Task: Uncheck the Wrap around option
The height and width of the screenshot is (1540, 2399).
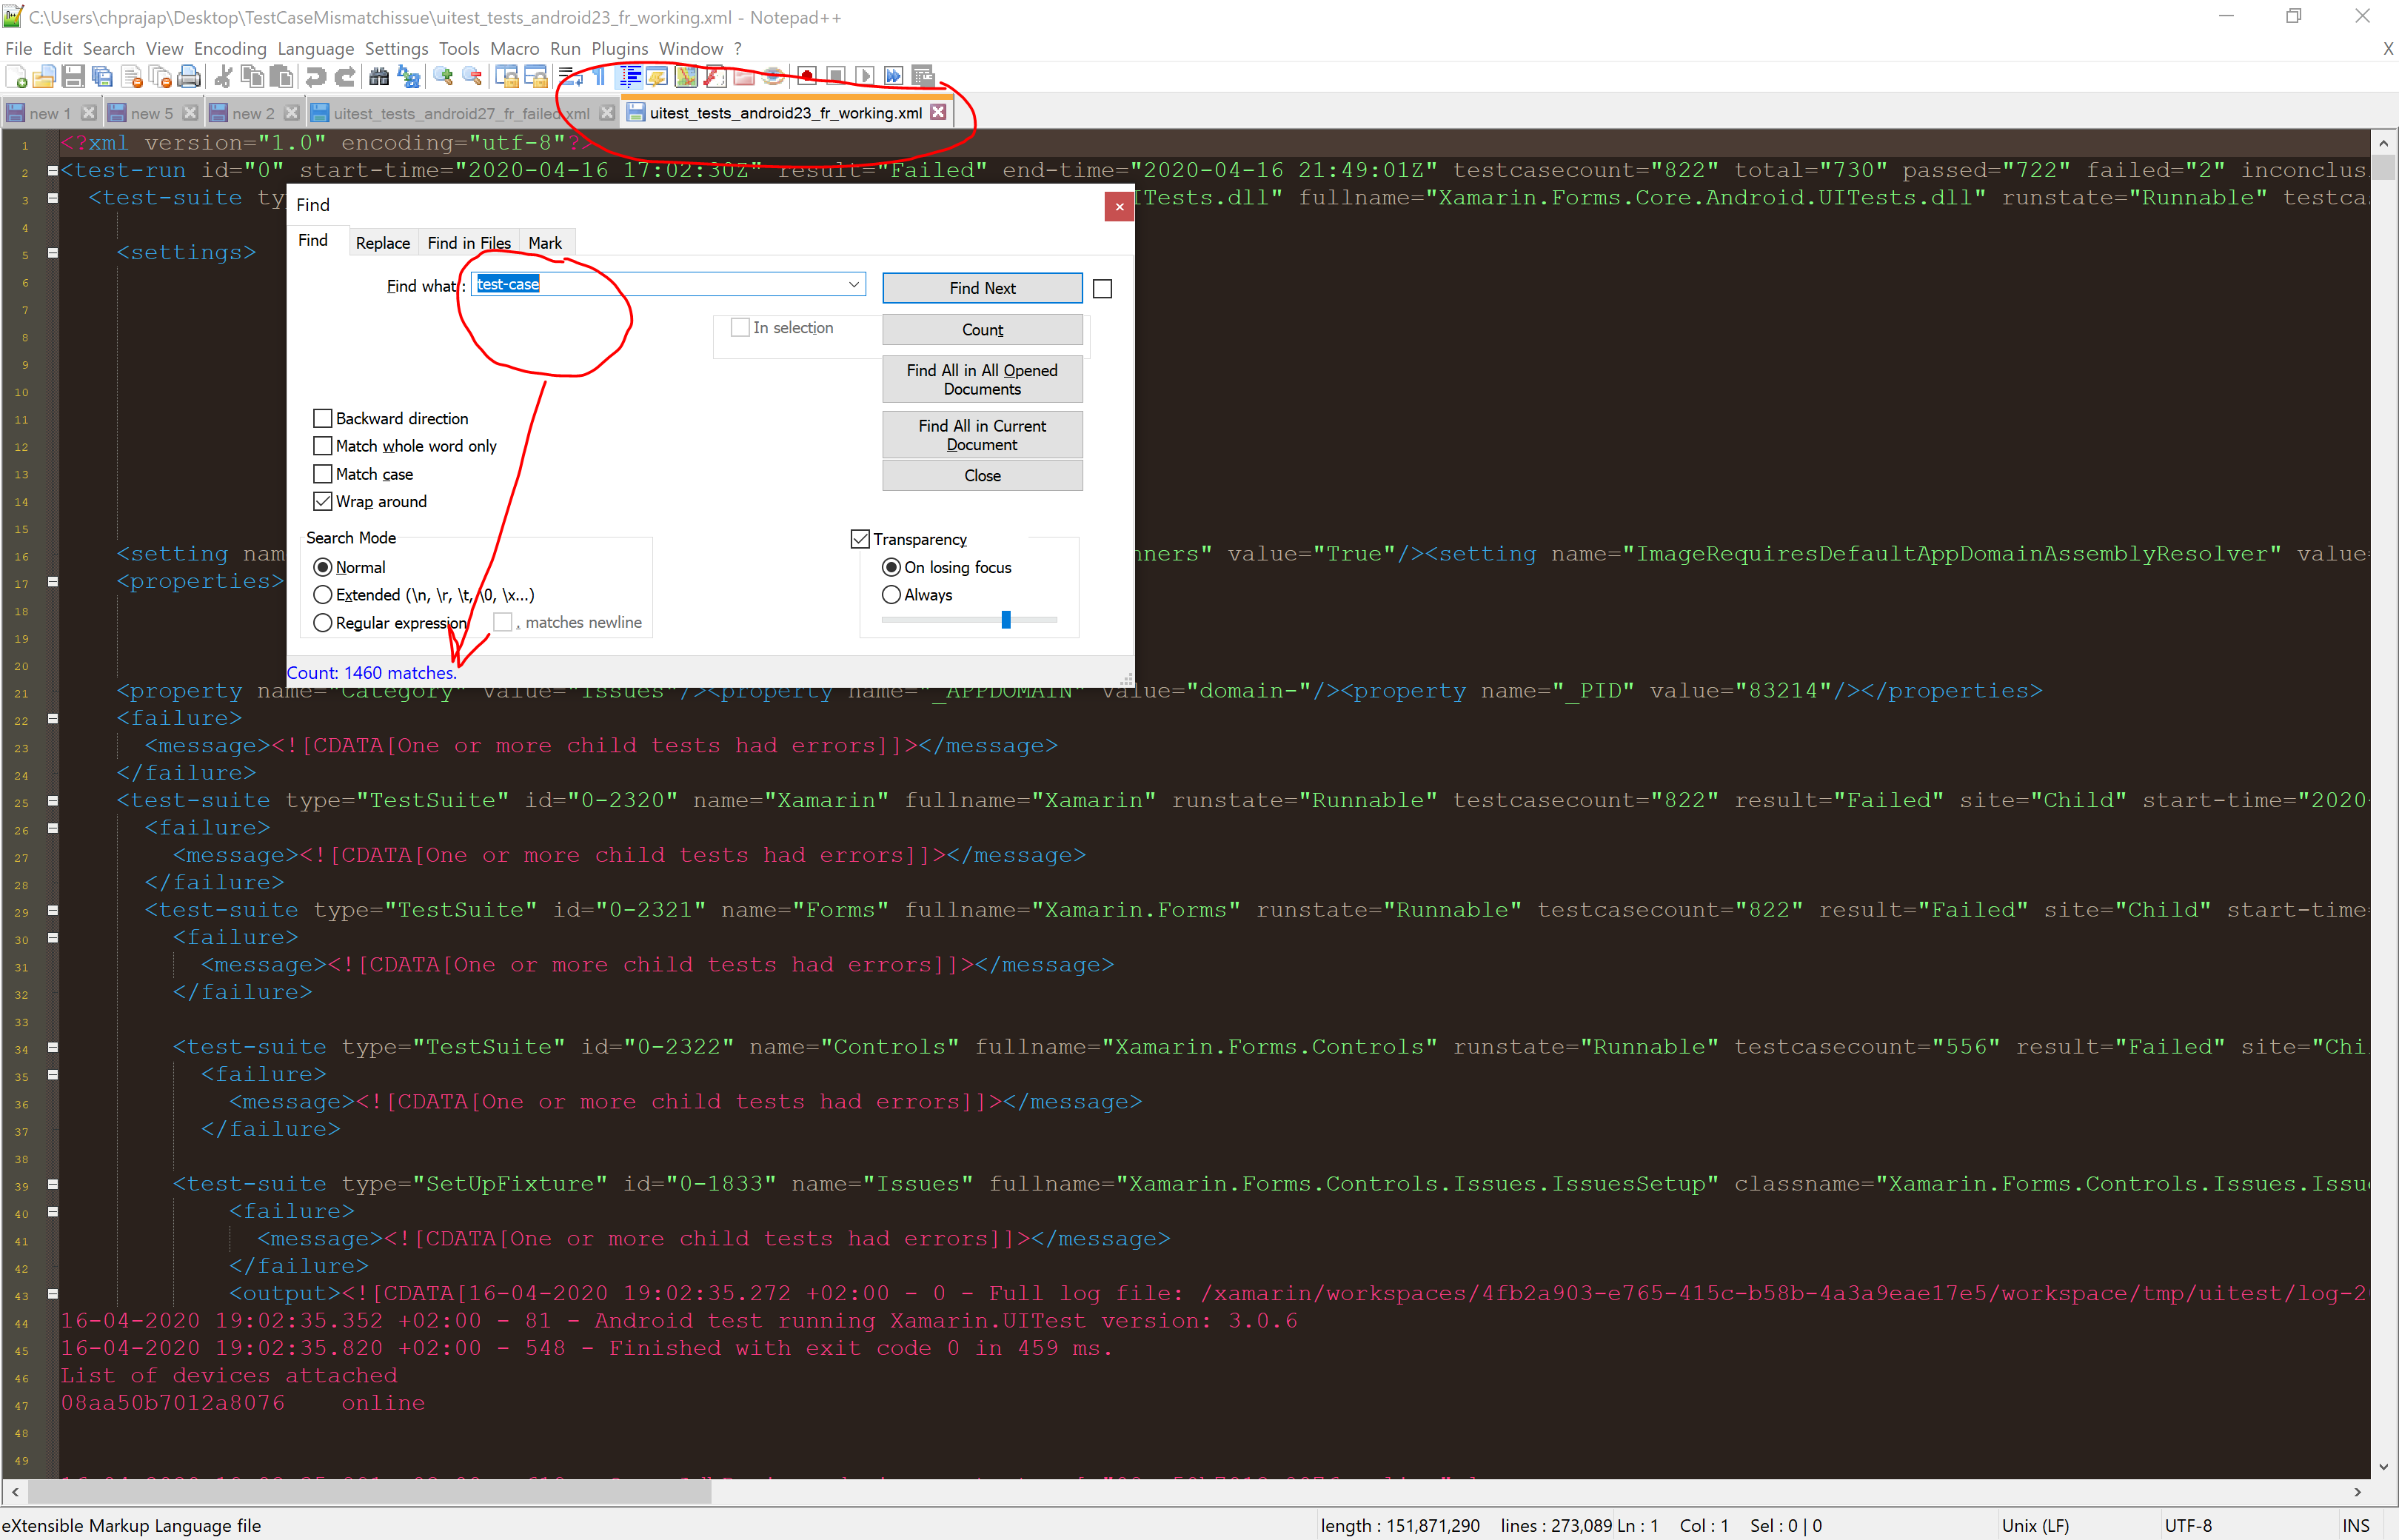Action: click(x=322, y=501)
